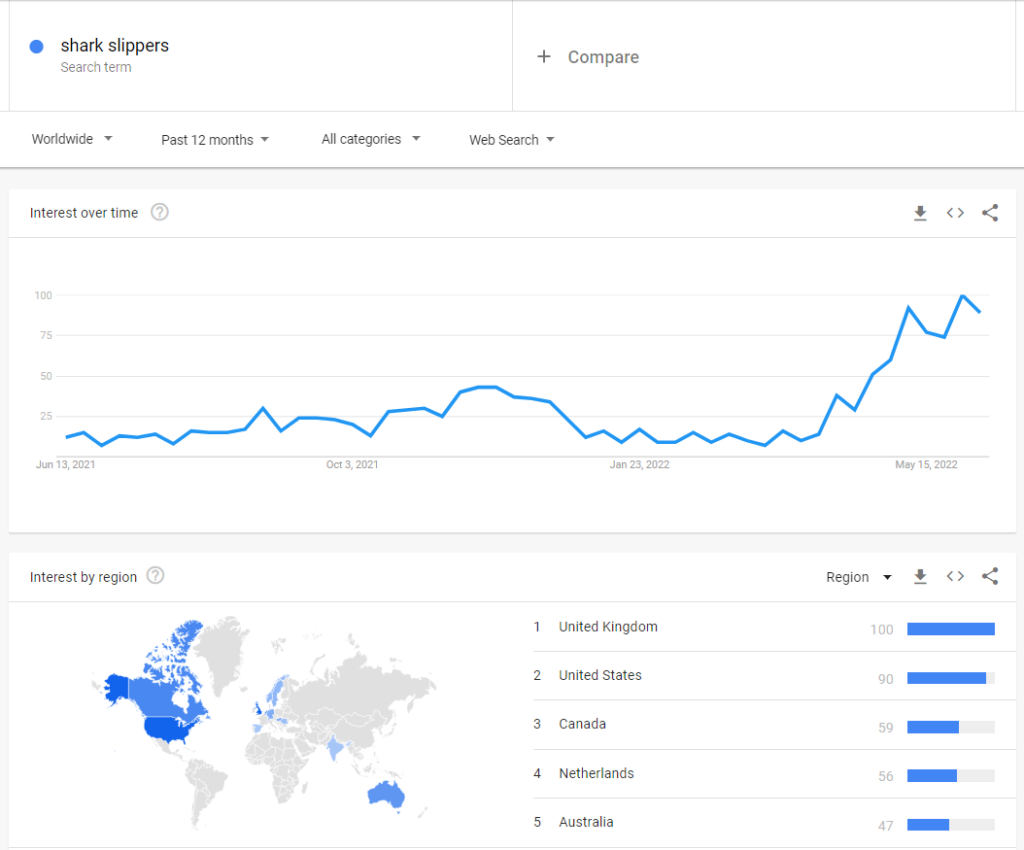The width and height of the screenshot is (1024, 850).
Task: Click the blue dot for shark slippers
Action: click(37, 46)
